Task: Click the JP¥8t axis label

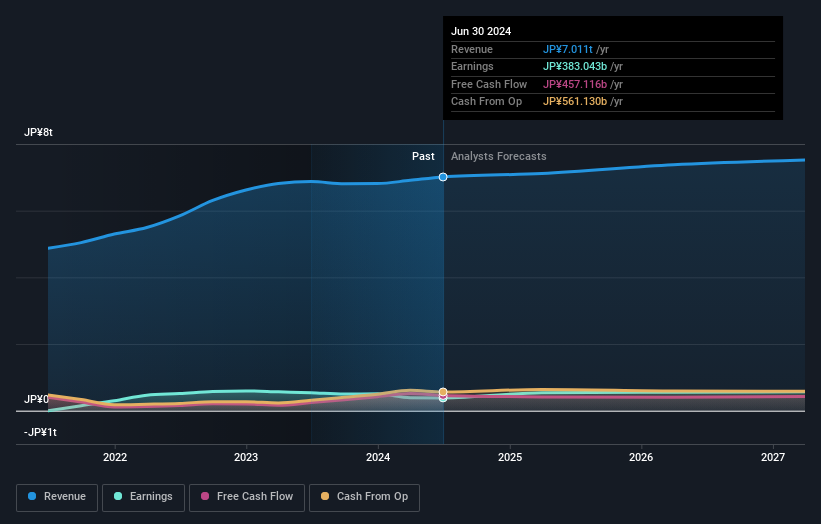Action: point(38,132)
